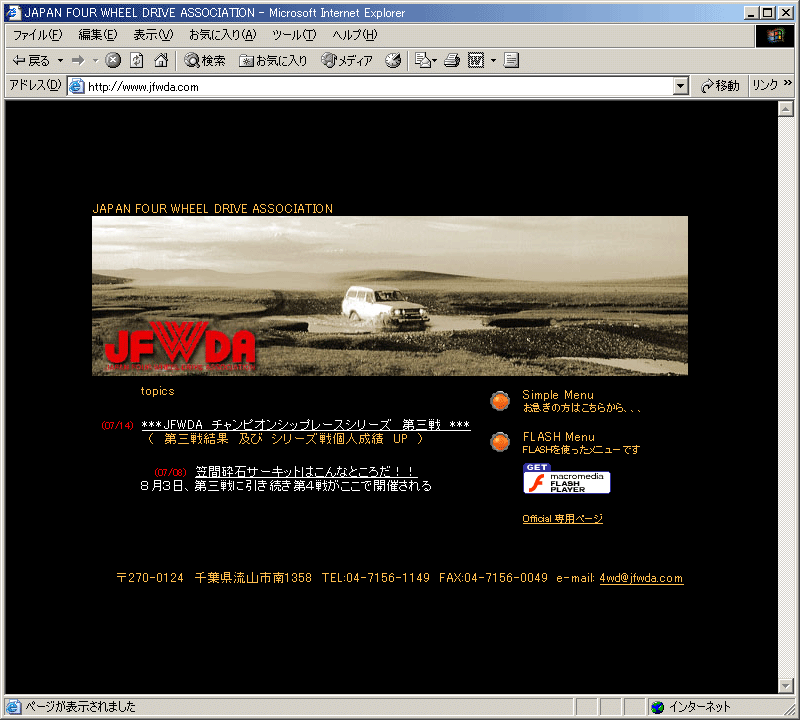800x720 pixels.
Task: Click the Links (リンク) toolbar label
Action: click(765, 85)
